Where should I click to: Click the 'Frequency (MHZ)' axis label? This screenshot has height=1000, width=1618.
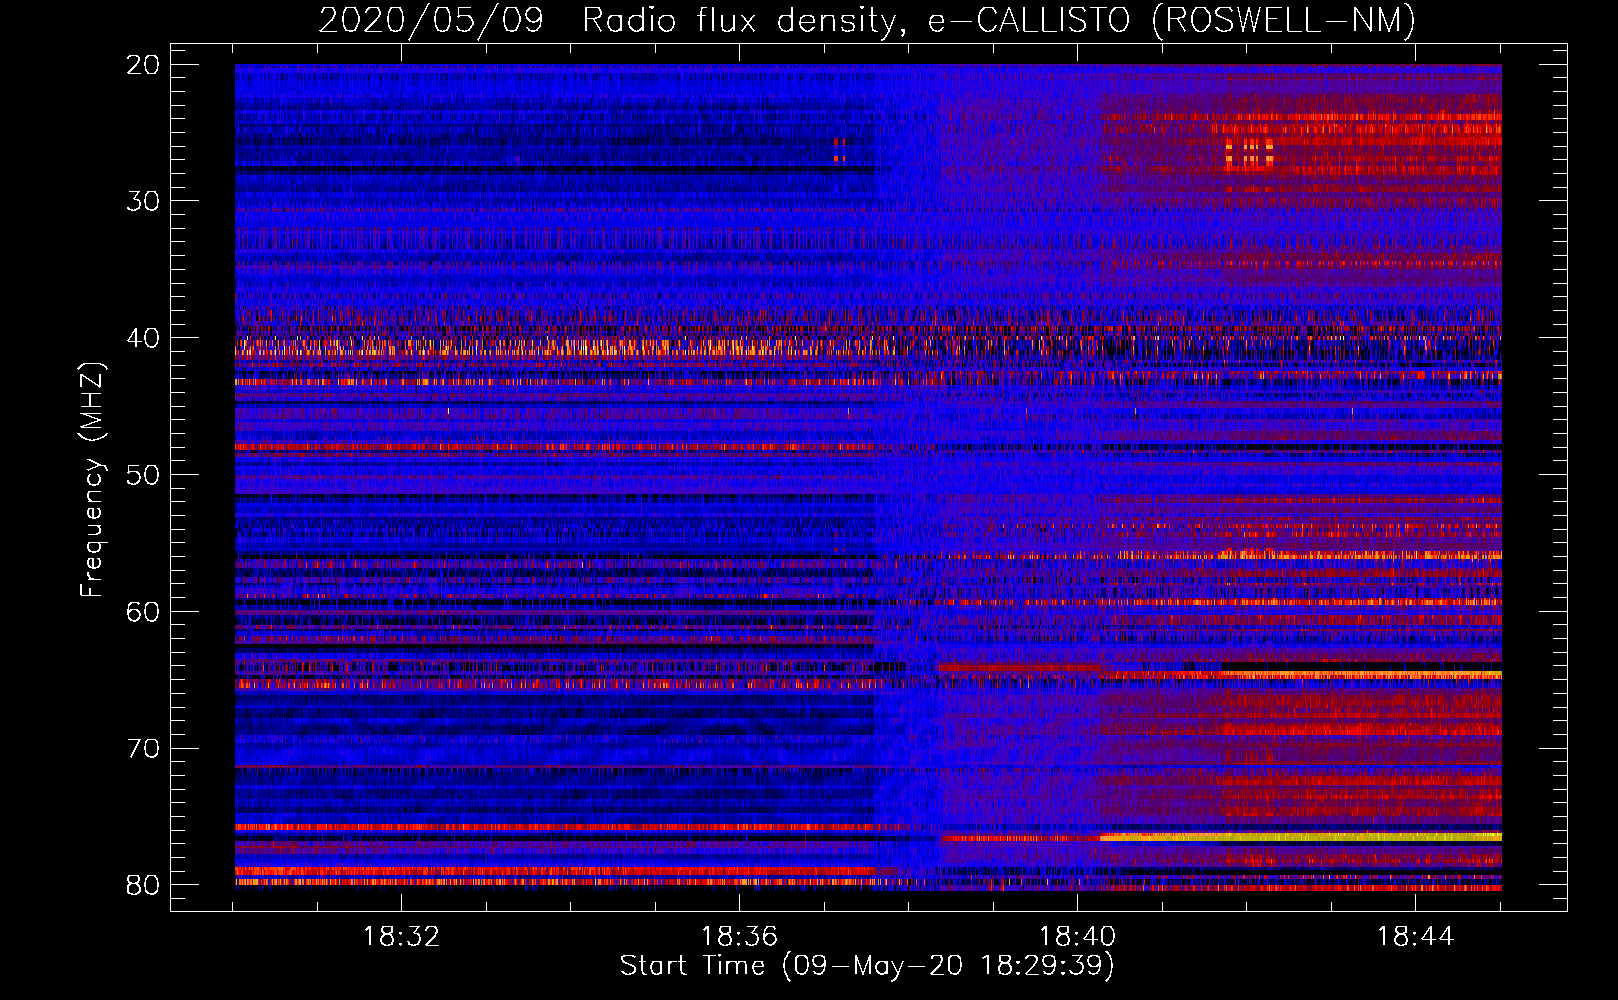(x=92, y=480)
